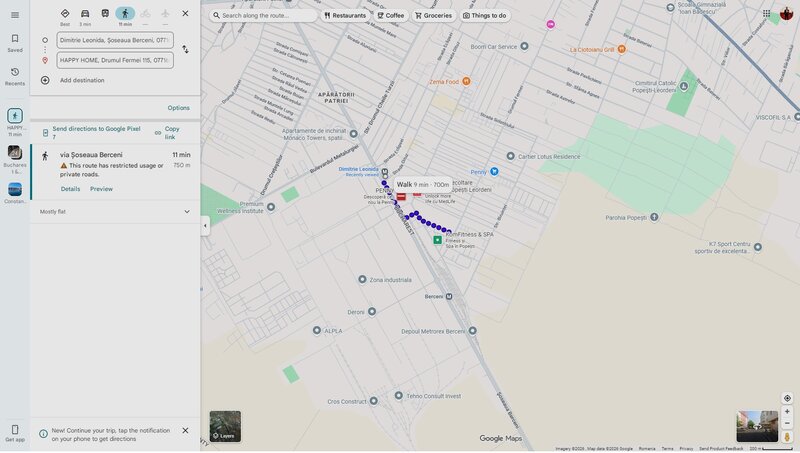Click the Street View pegman
800x453 pixels.
pyautogui.click(x=787, y=437)
